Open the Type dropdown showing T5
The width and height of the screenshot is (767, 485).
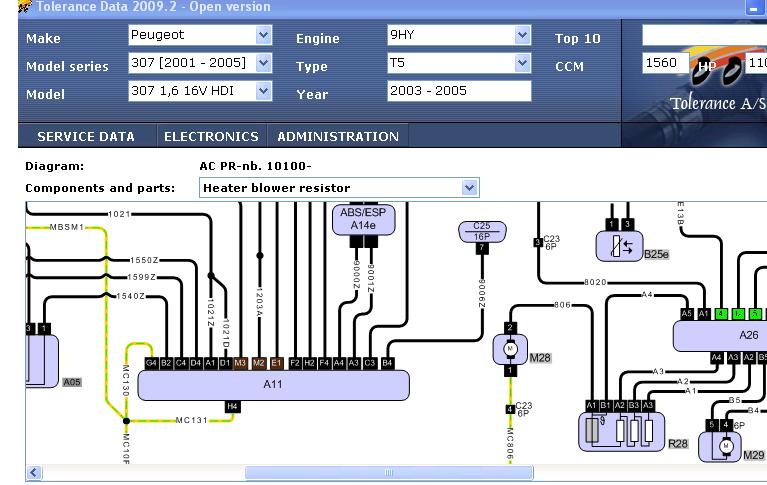point(459,63)
